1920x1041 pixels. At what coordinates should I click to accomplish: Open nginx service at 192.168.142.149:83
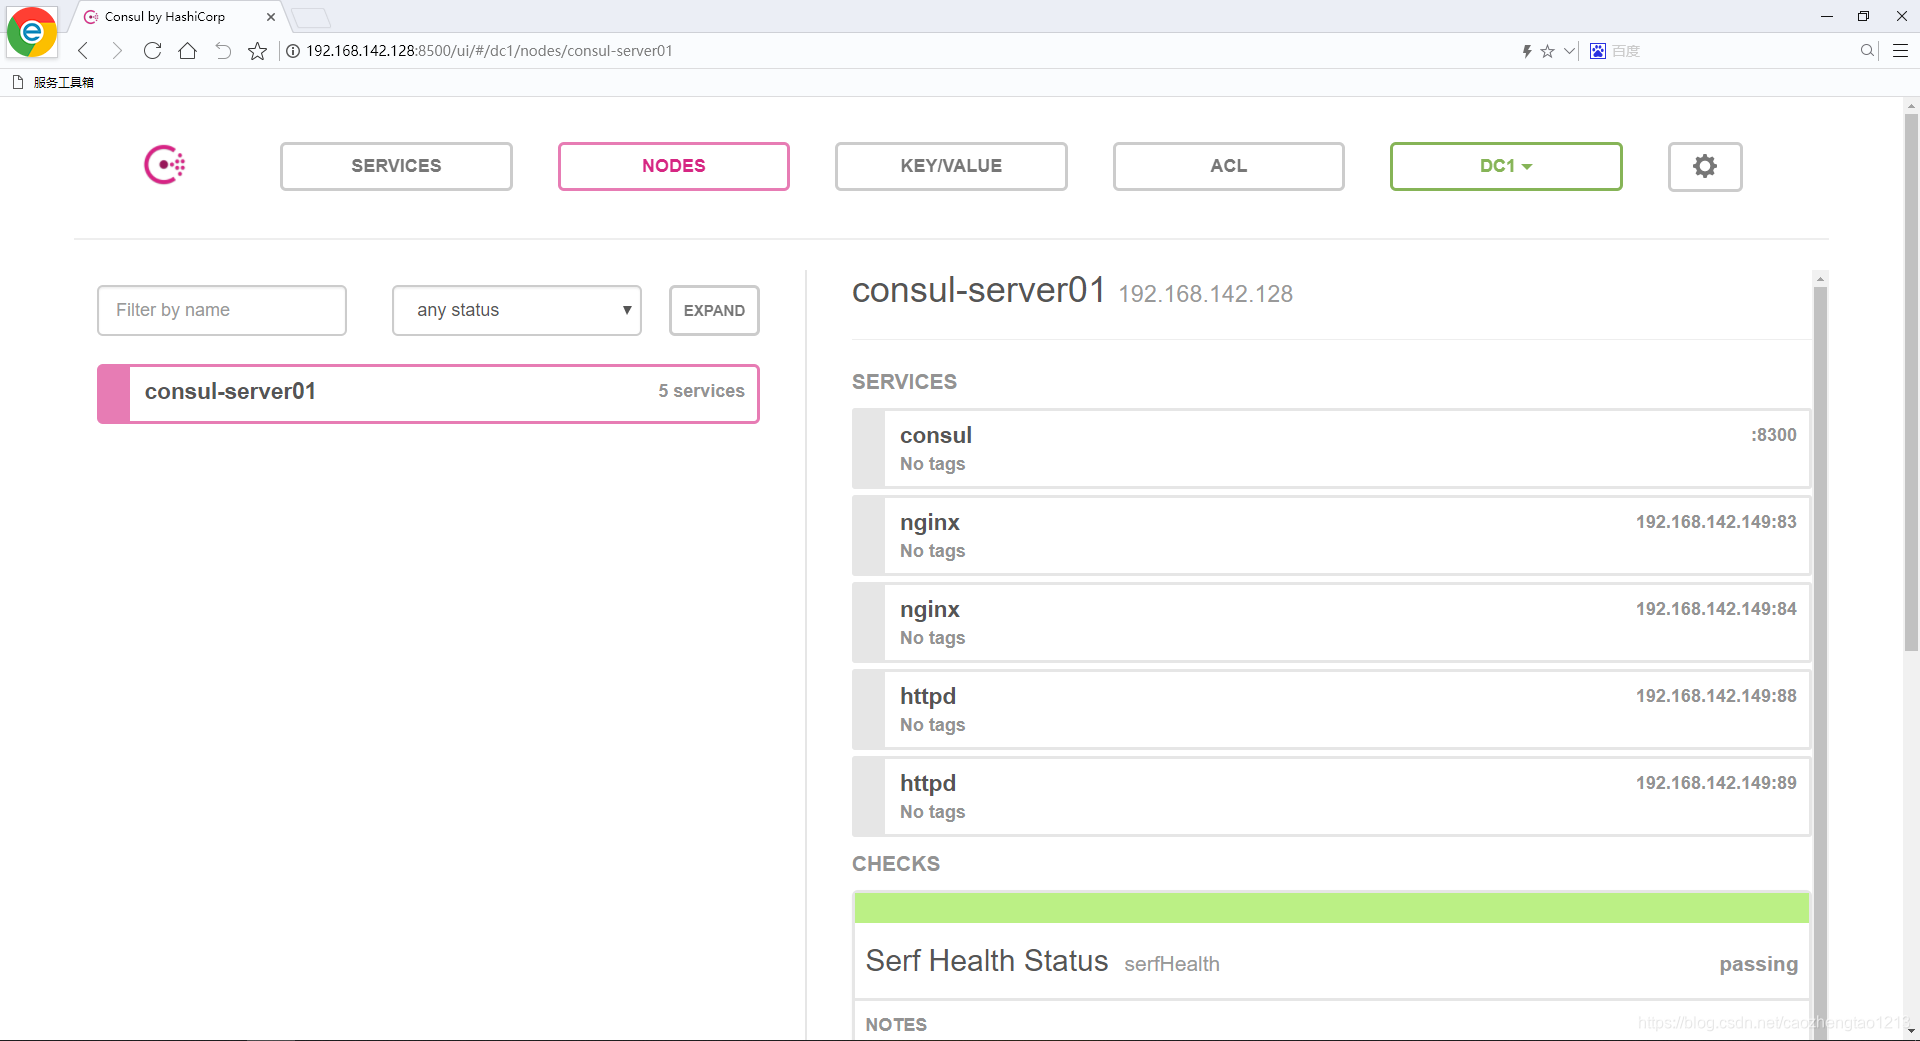[x=1331, y=535]
